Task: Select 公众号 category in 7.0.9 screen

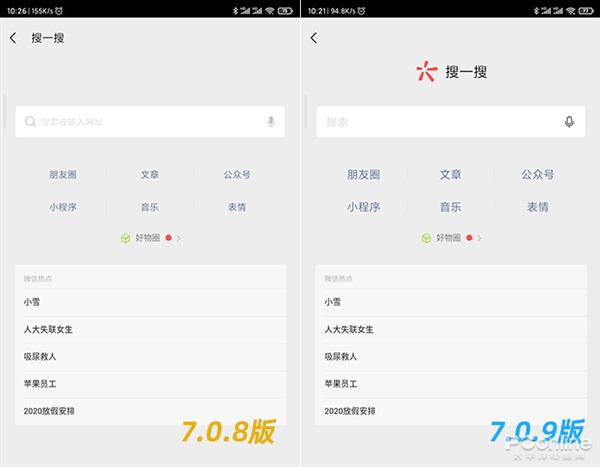Action: [538, 175]
